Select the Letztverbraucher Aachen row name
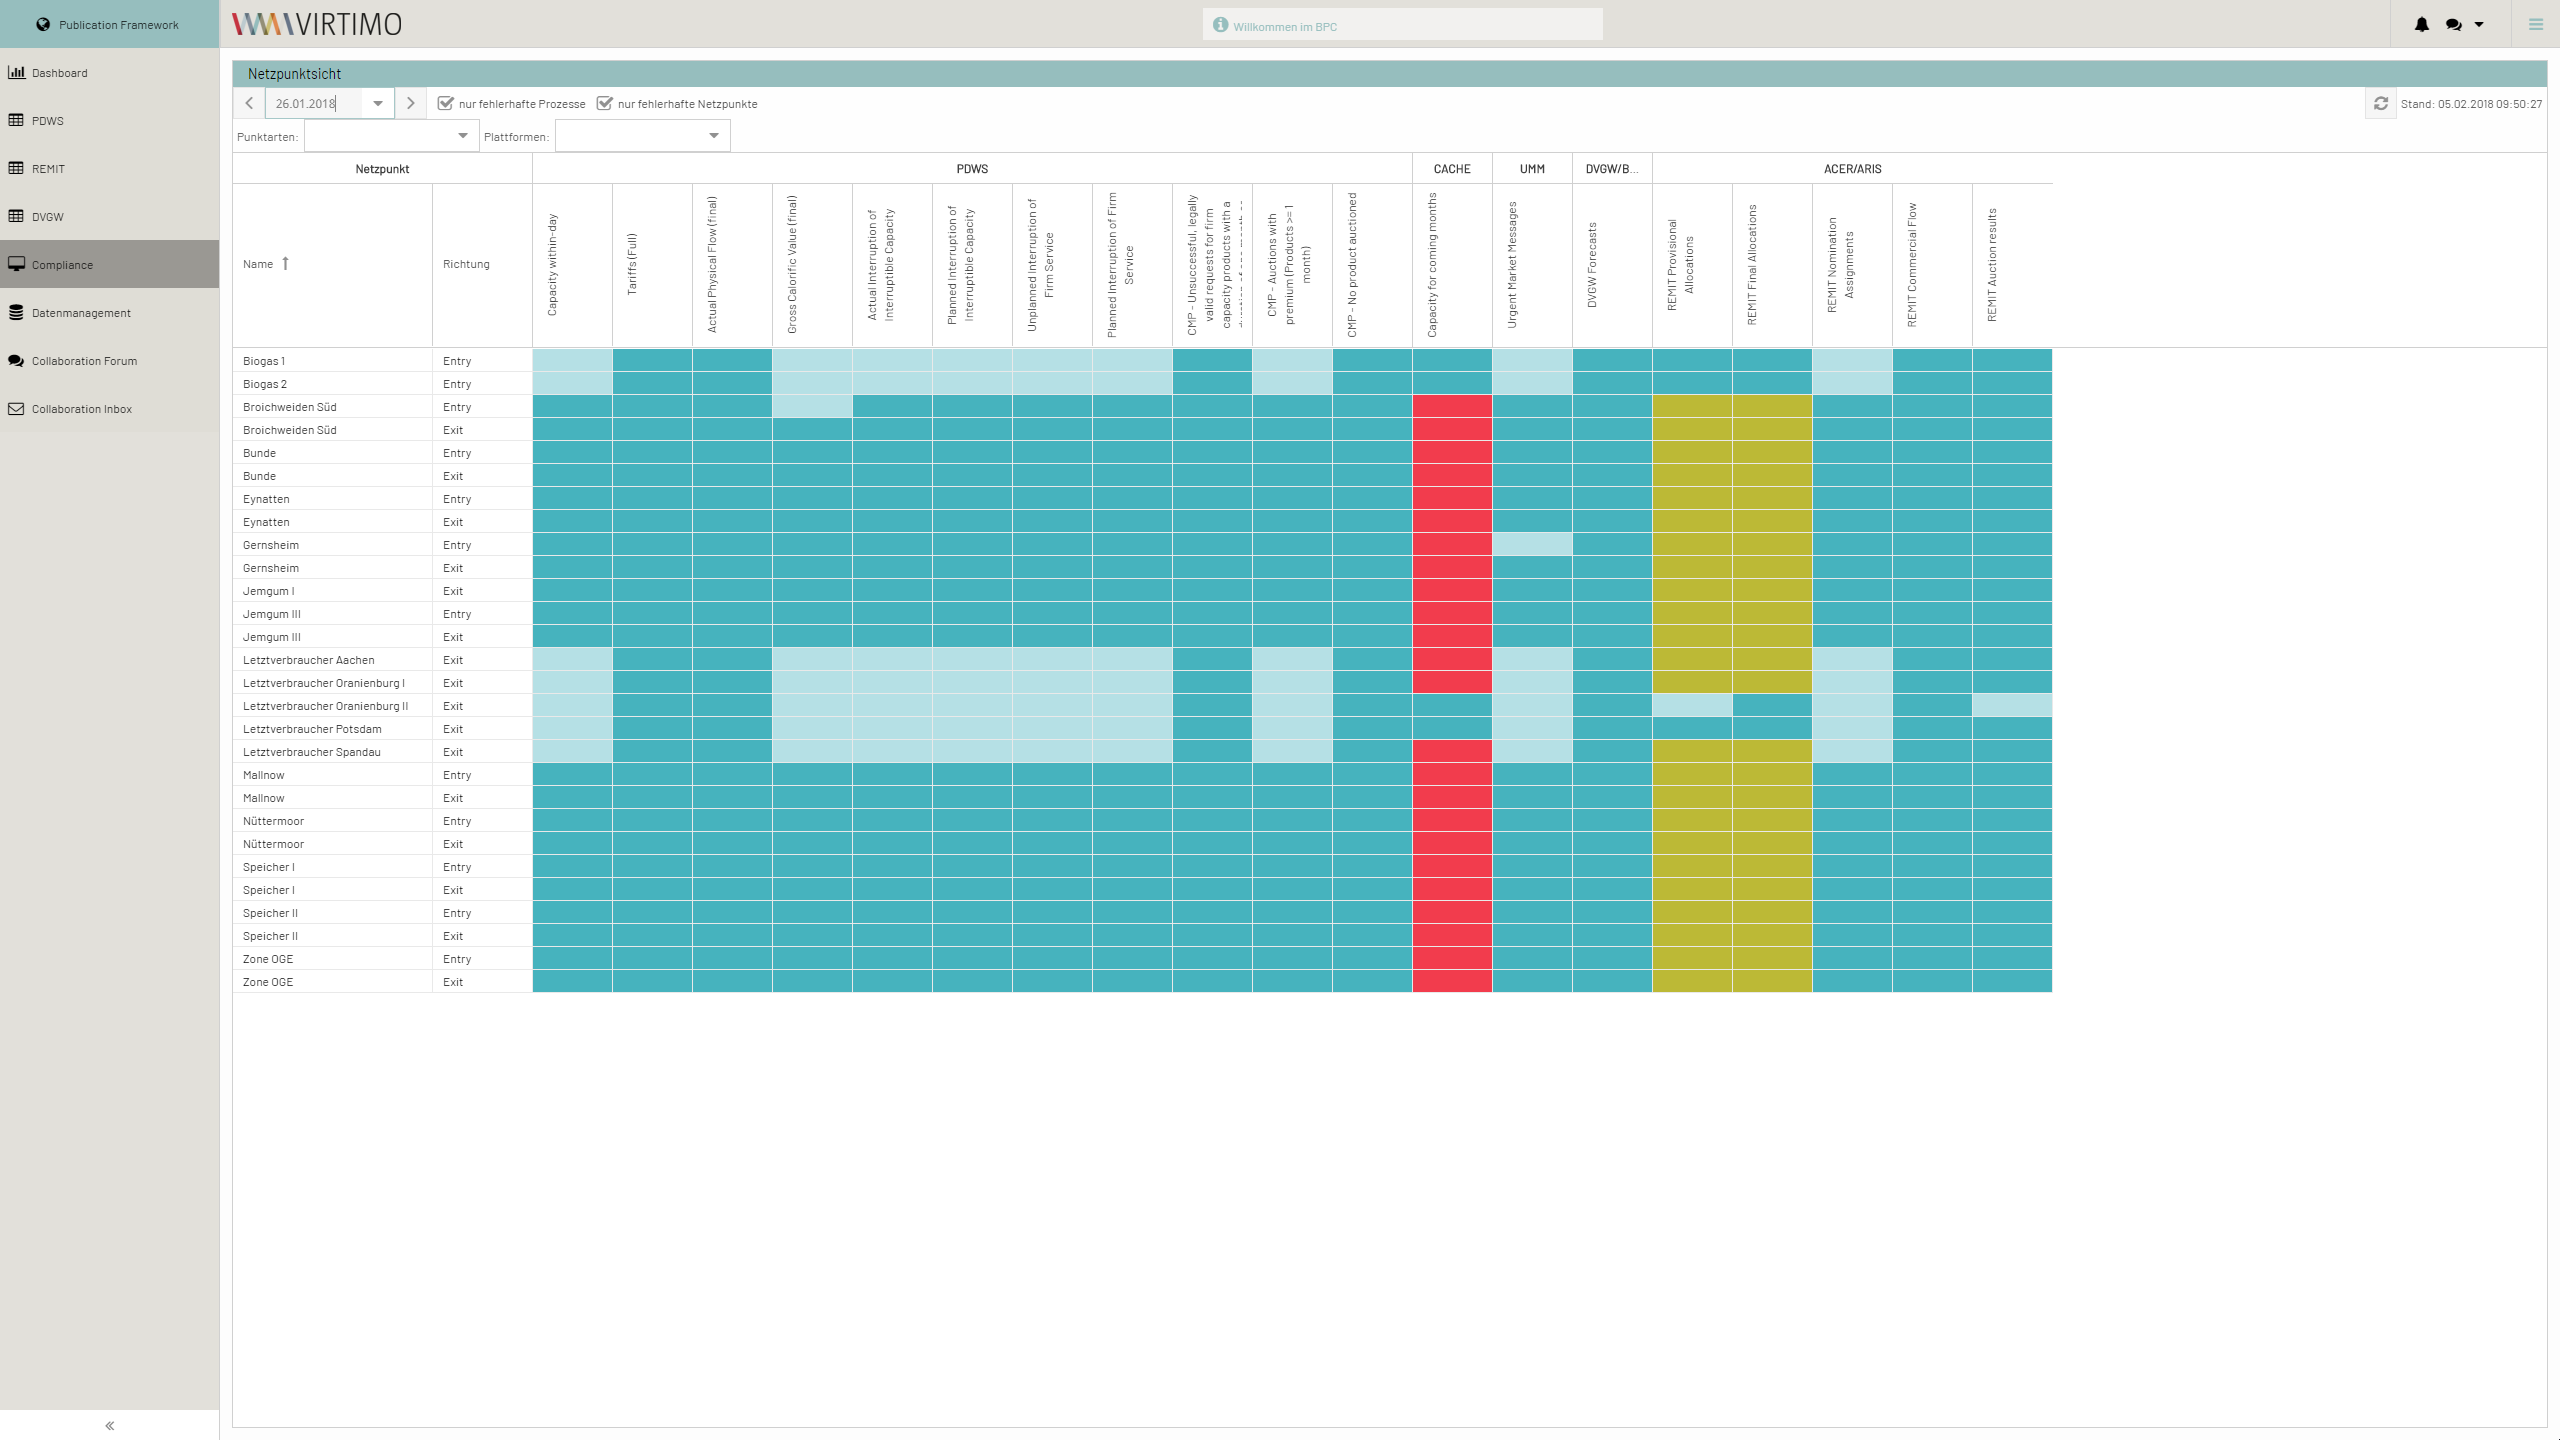Image resolution: width=2560 pixels, height=1440 pixels. pyautogui.click(x=309, y=660)
